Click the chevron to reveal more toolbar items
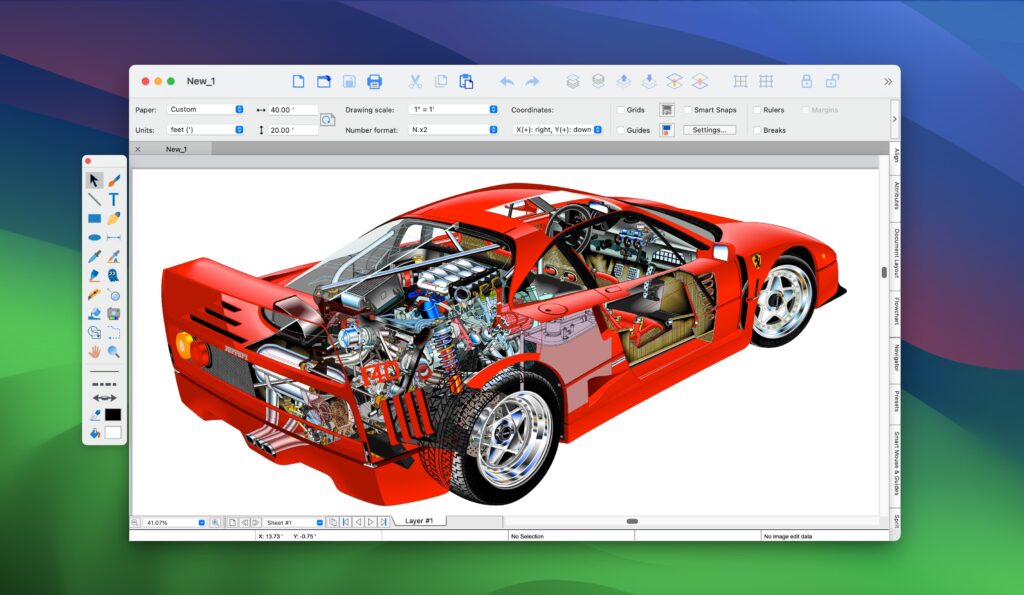This screenshot has height=595, width=1024. point(888,82)
